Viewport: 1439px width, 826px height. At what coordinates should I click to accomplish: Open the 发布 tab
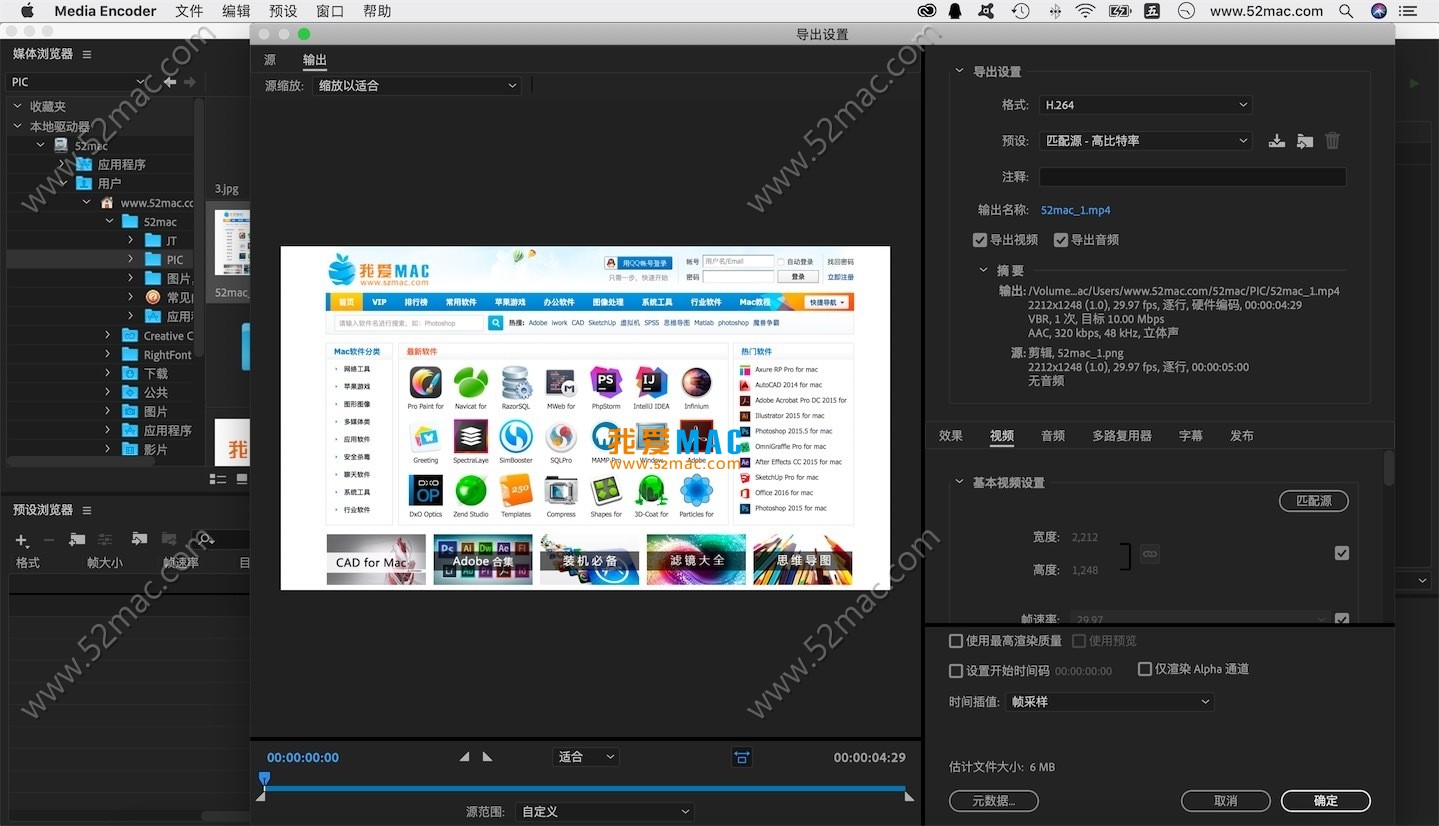coord(1242,436)
